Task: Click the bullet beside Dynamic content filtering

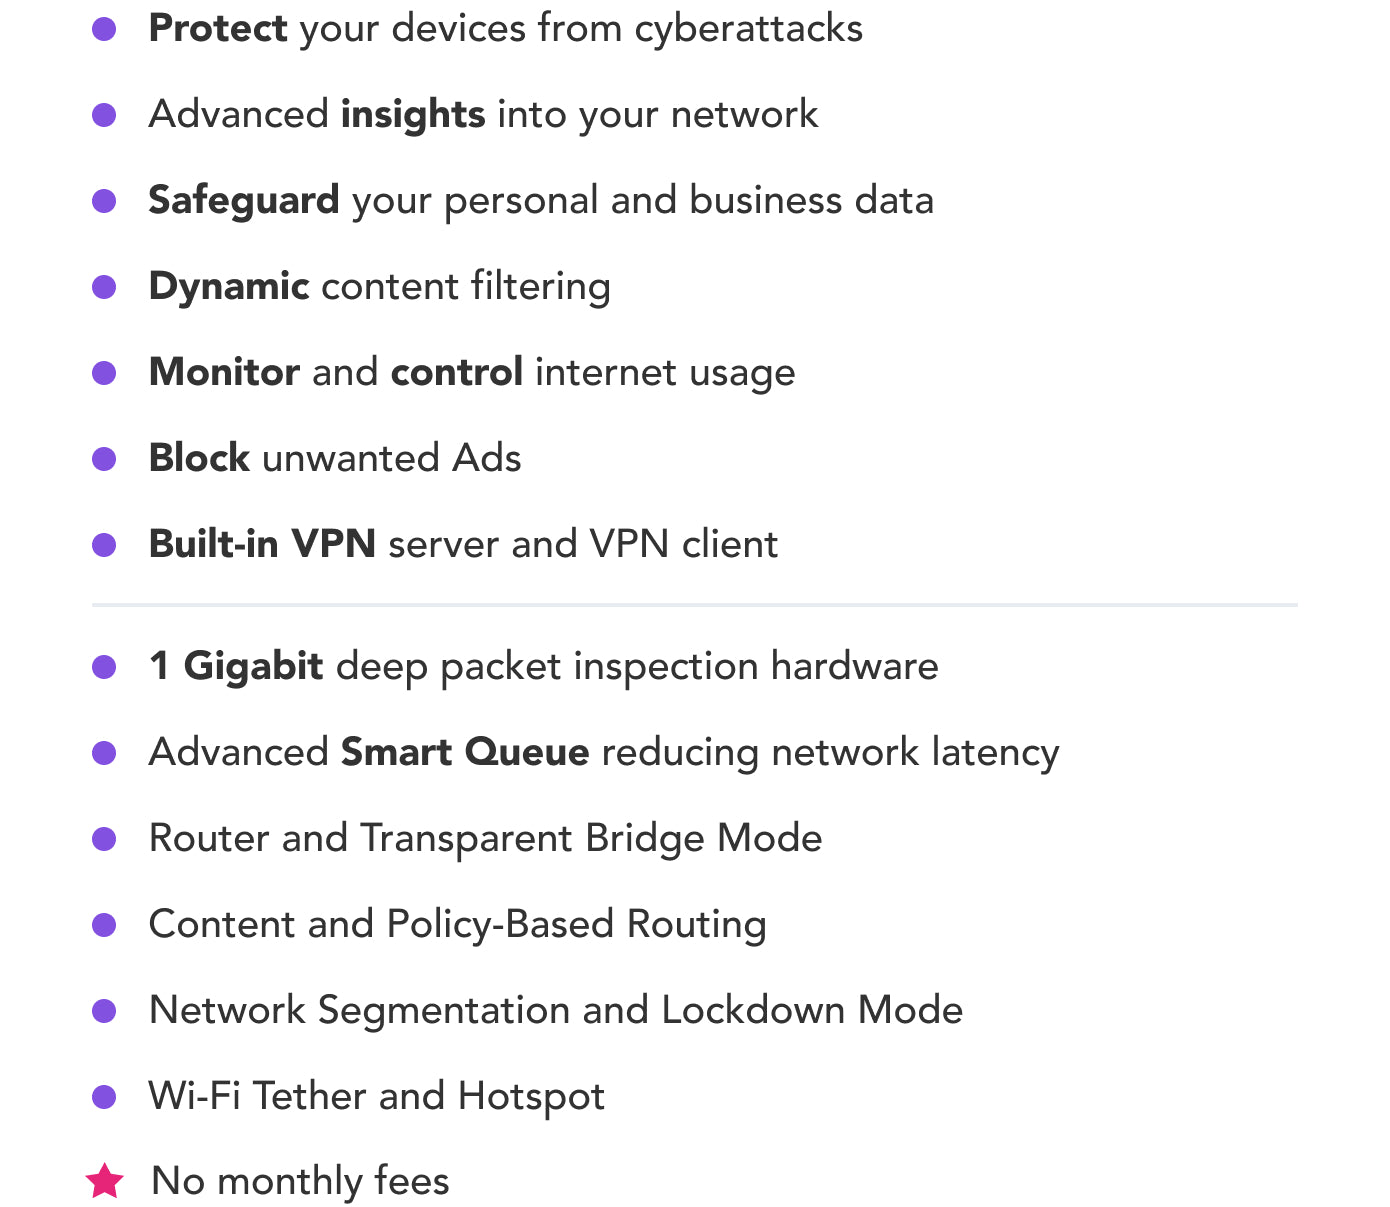Action: tap(104, 287)
